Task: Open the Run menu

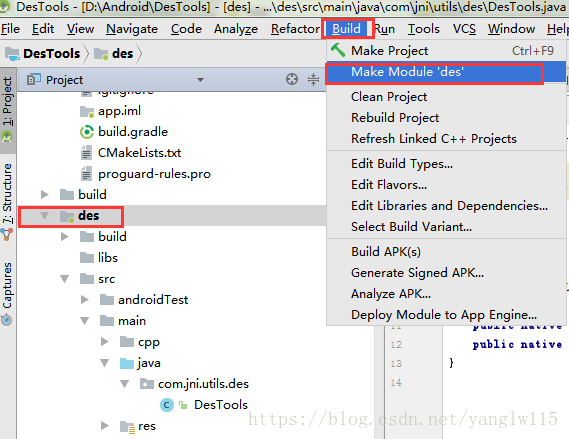Action: [x=384, y=29]
